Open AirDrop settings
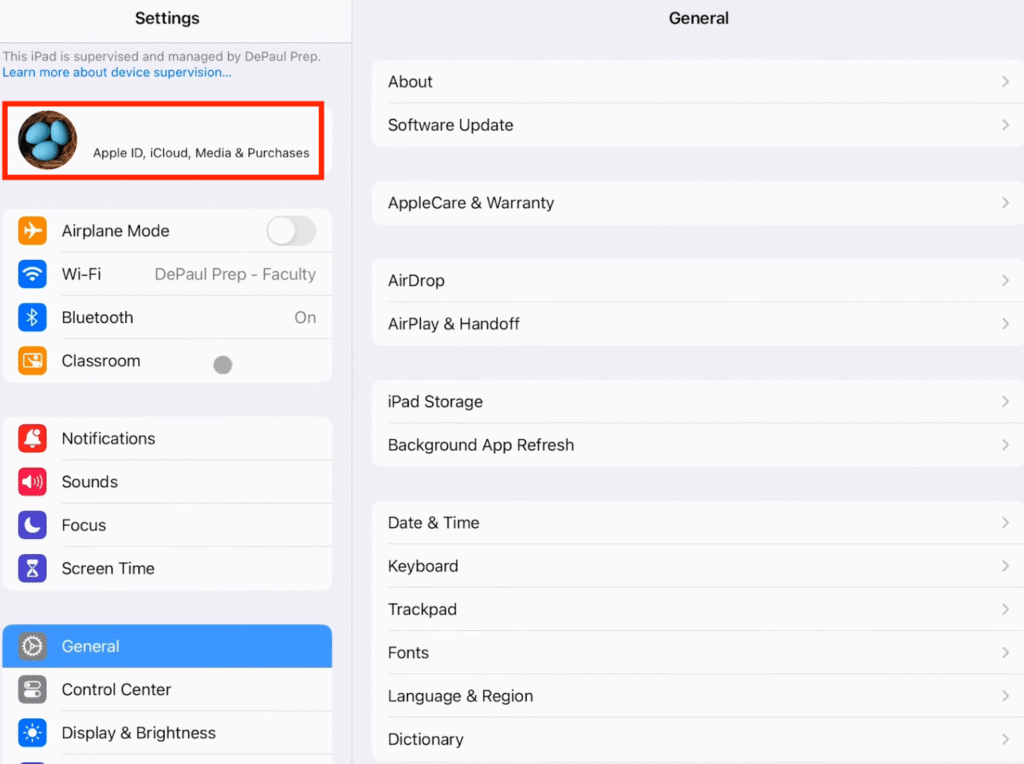The image size is (1024, 764). coord(697,280)
